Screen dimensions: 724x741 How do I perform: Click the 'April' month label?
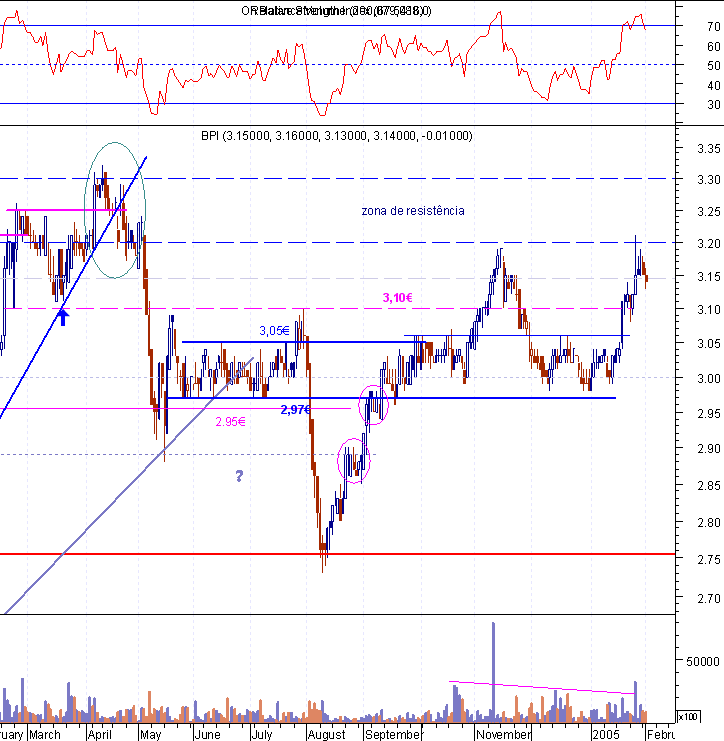[x=100, y=734]
